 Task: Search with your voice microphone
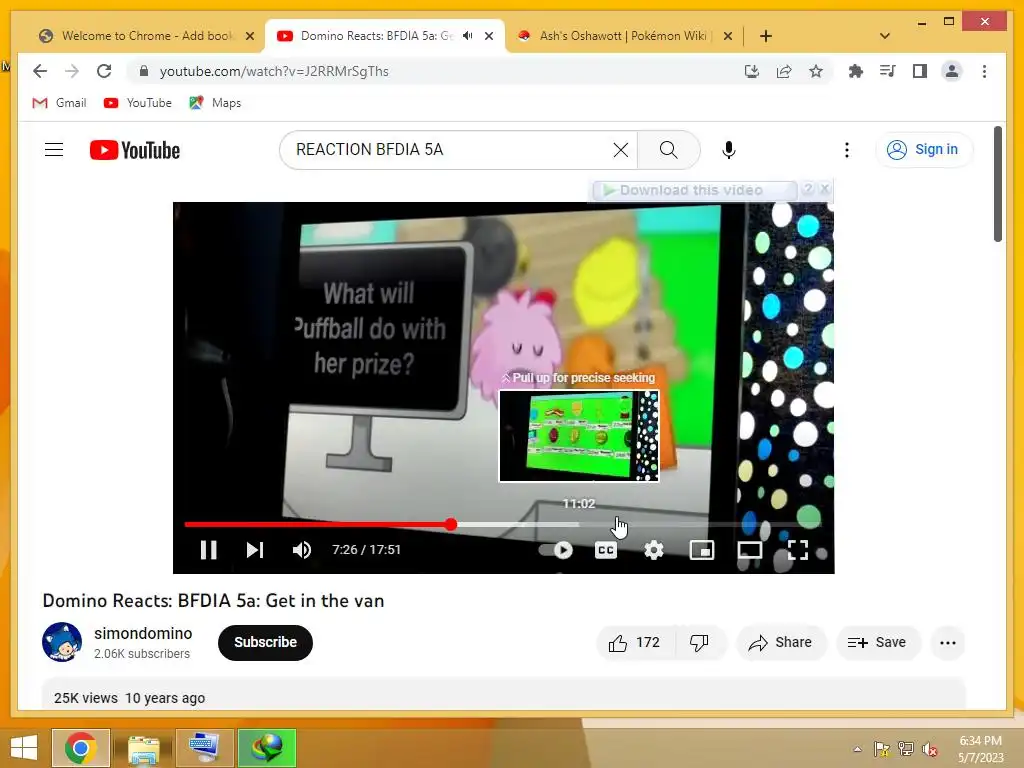click(729, 150)
